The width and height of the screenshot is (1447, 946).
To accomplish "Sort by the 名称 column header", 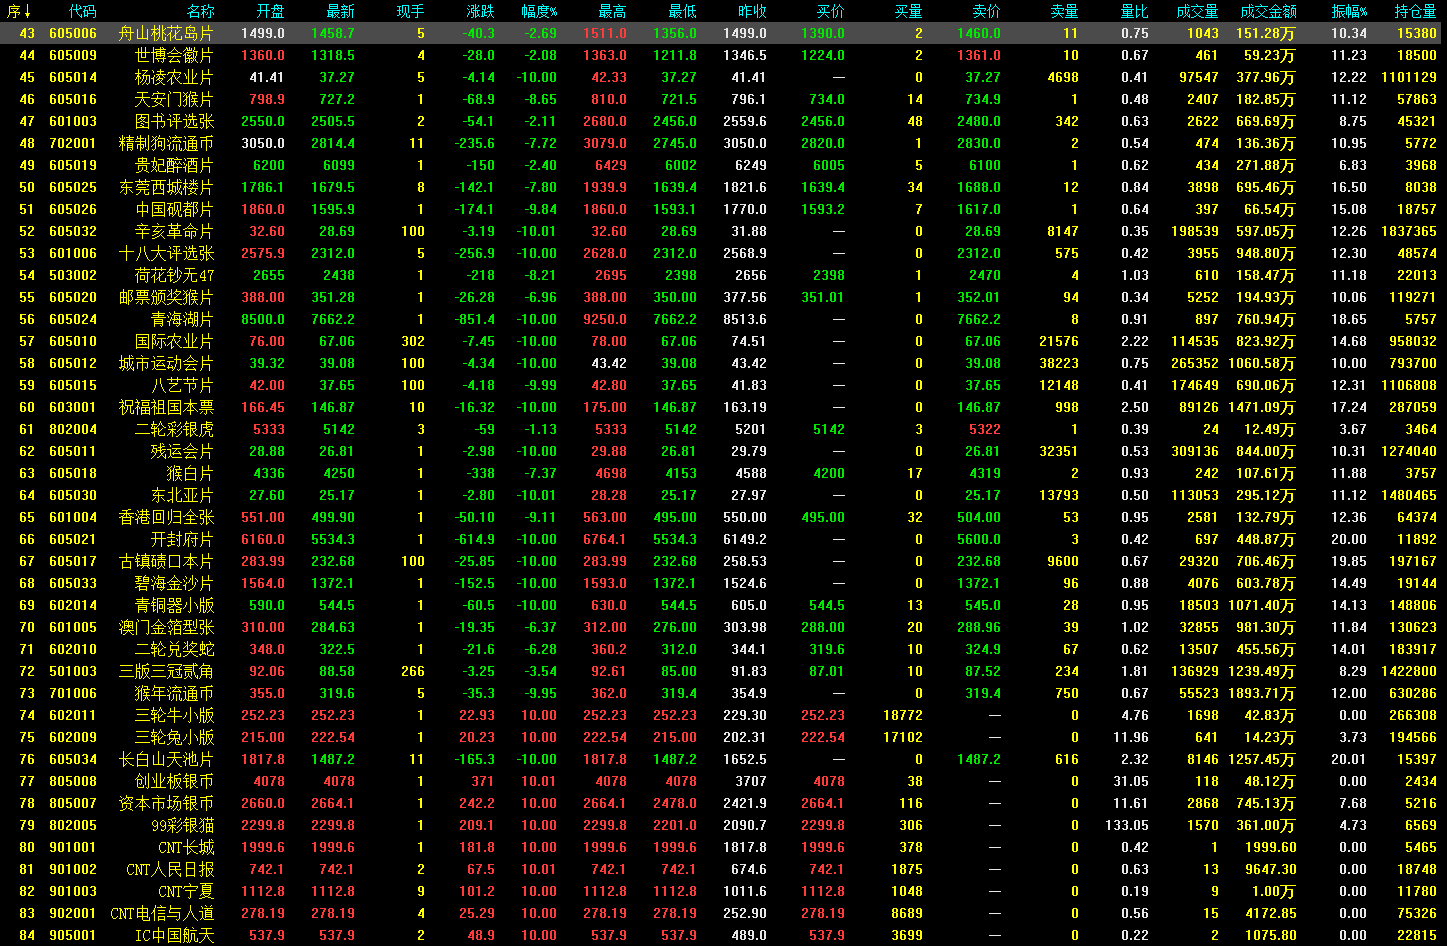I will [200, 11].
